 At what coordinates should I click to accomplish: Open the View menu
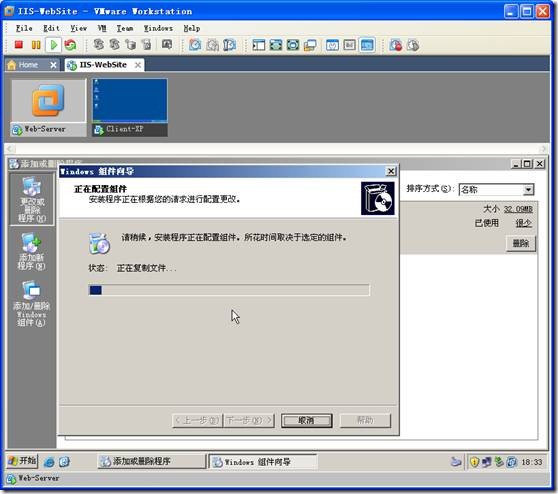point(78,28)
